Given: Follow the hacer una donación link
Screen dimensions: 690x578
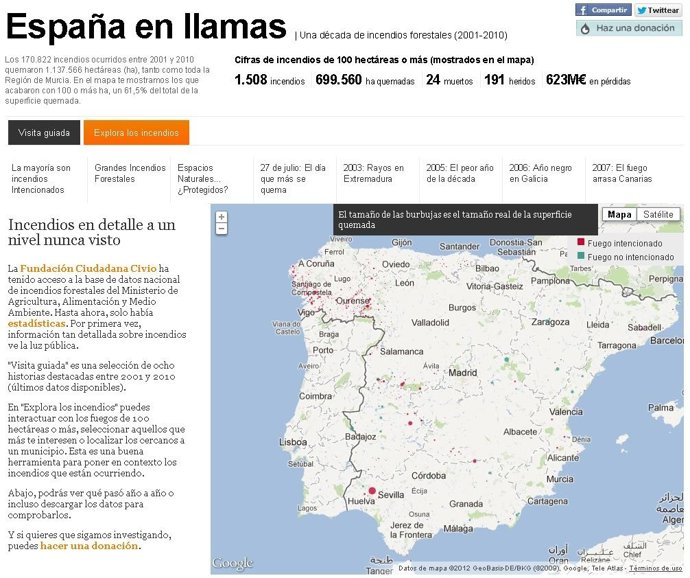Looking at the screenshot, I should 89,546.
